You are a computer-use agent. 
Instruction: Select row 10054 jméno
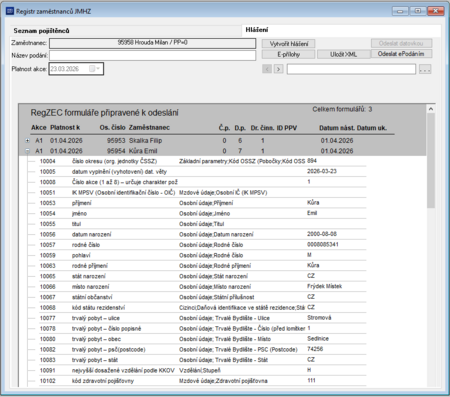[203, 213]
